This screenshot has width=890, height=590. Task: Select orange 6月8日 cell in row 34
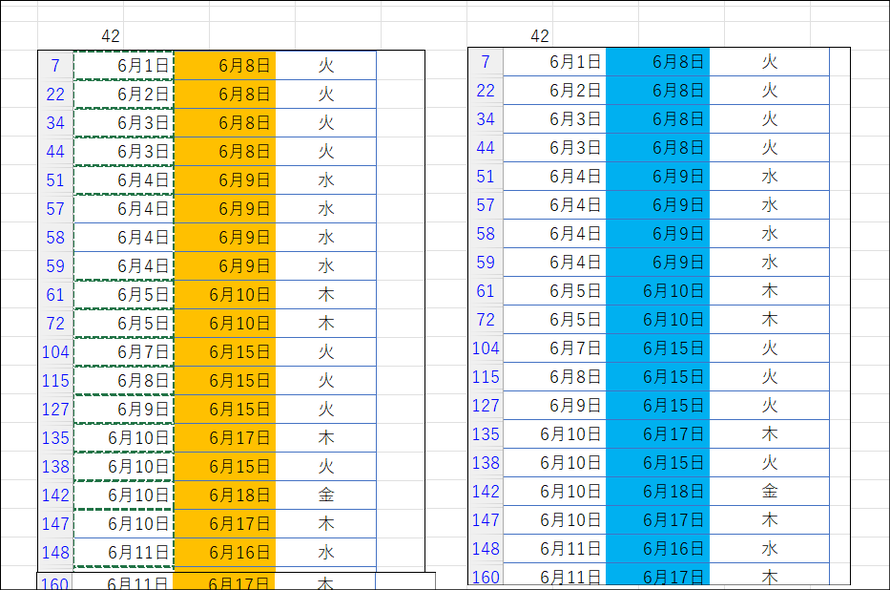[x=225, y=123]
